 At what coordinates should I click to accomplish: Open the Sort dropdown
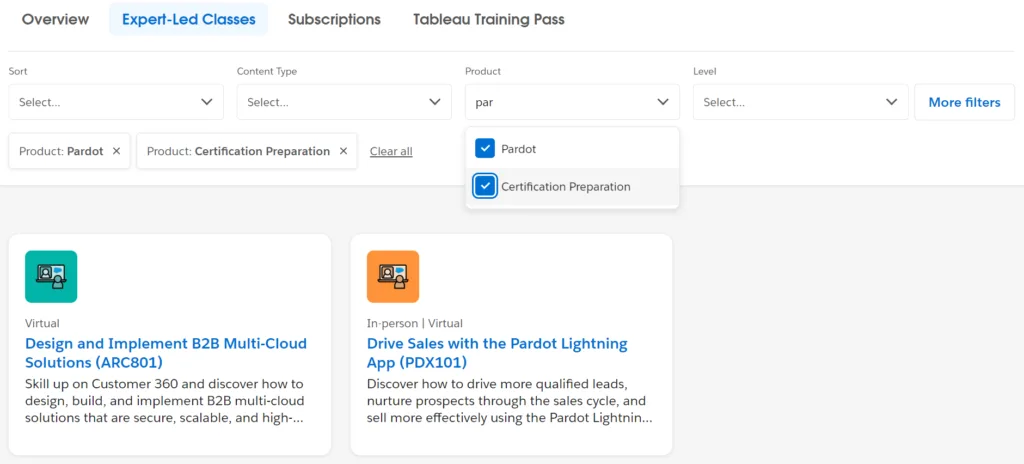116,102
